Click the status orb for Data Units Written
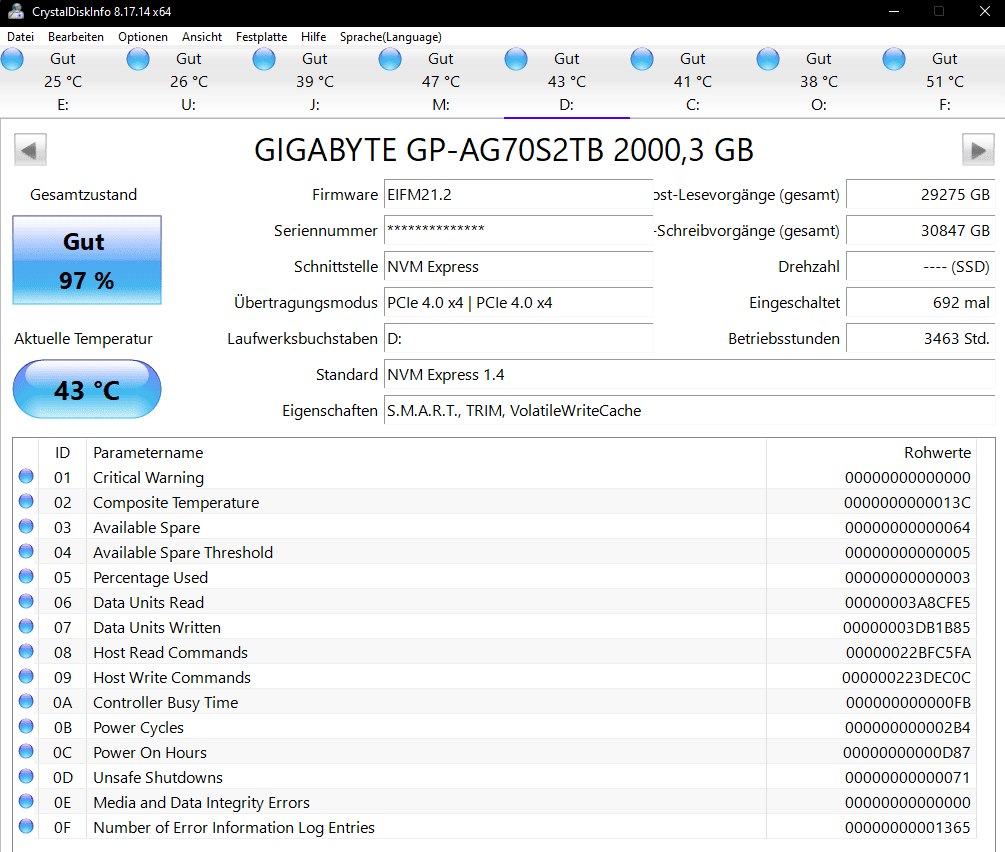Screen dimensions: 1005x852 coord(26,626)
